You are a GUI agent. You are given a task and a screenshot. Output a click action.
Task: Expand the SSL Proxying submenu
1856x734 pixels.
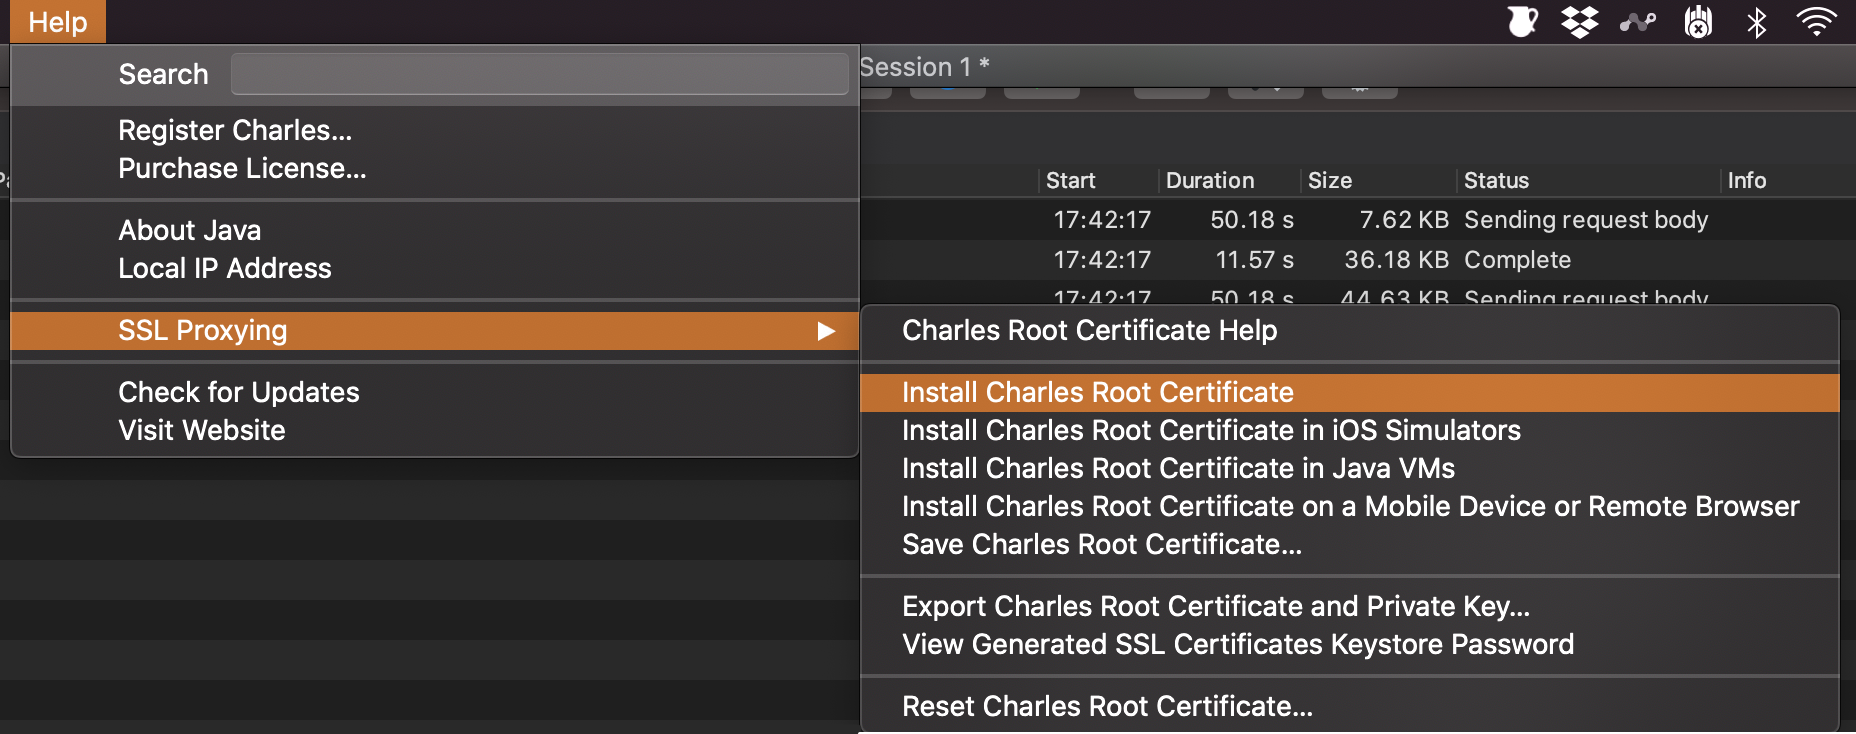click(x=435, y=330)
